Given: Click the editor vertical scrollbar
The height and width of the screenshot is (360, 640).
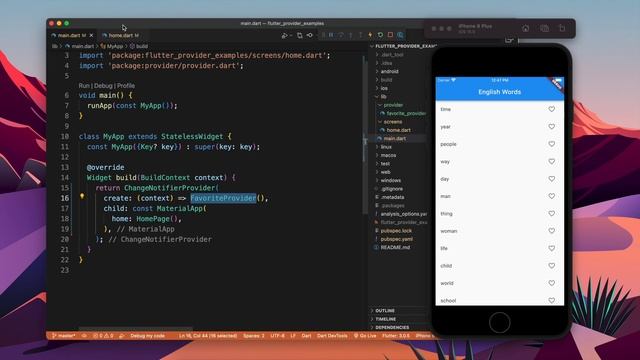Looking at the screenshot, I should click(364, 135).
